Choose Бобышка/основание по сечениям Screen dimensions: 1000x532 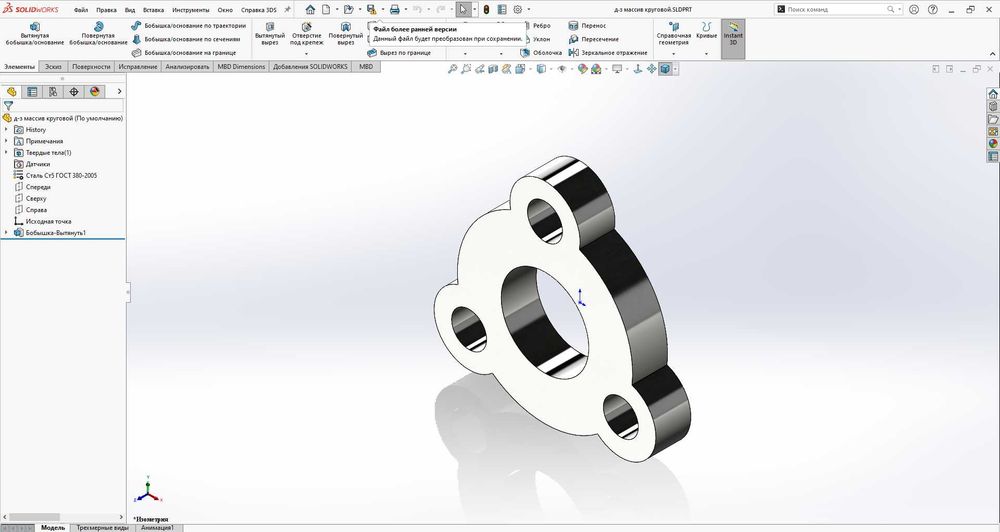click(186, 39)
